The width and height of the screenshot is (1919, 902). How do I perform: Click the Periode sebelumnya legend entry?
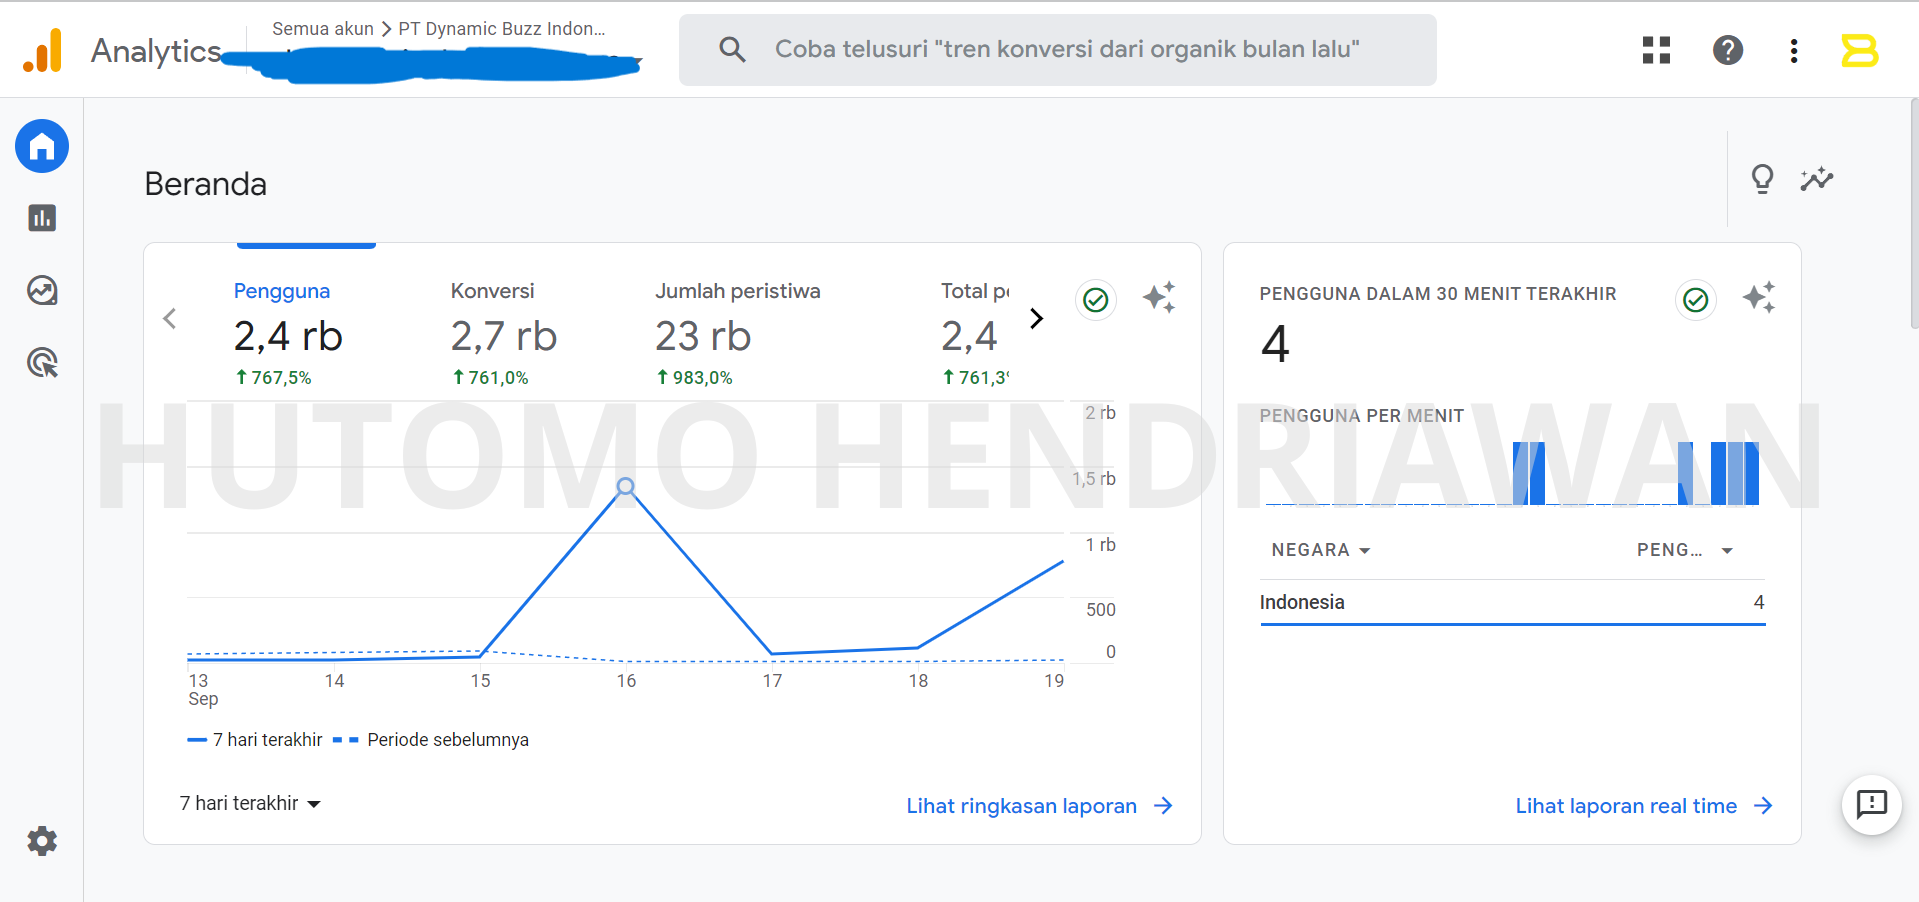tap(431, 740)
